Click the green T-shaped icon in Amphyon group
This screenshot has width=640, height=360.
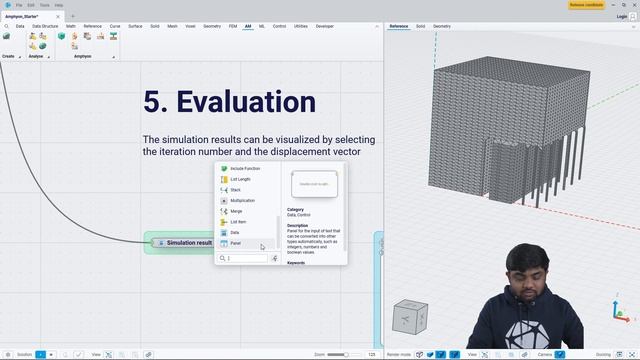point(113,36)
